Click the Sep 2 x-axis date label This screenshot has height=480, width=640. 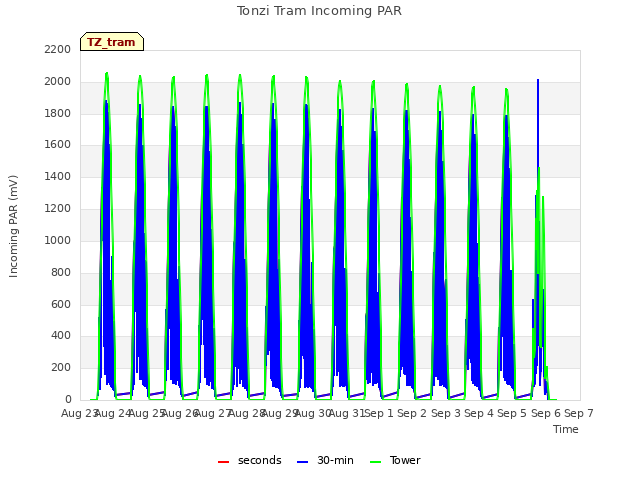(412, 413)
